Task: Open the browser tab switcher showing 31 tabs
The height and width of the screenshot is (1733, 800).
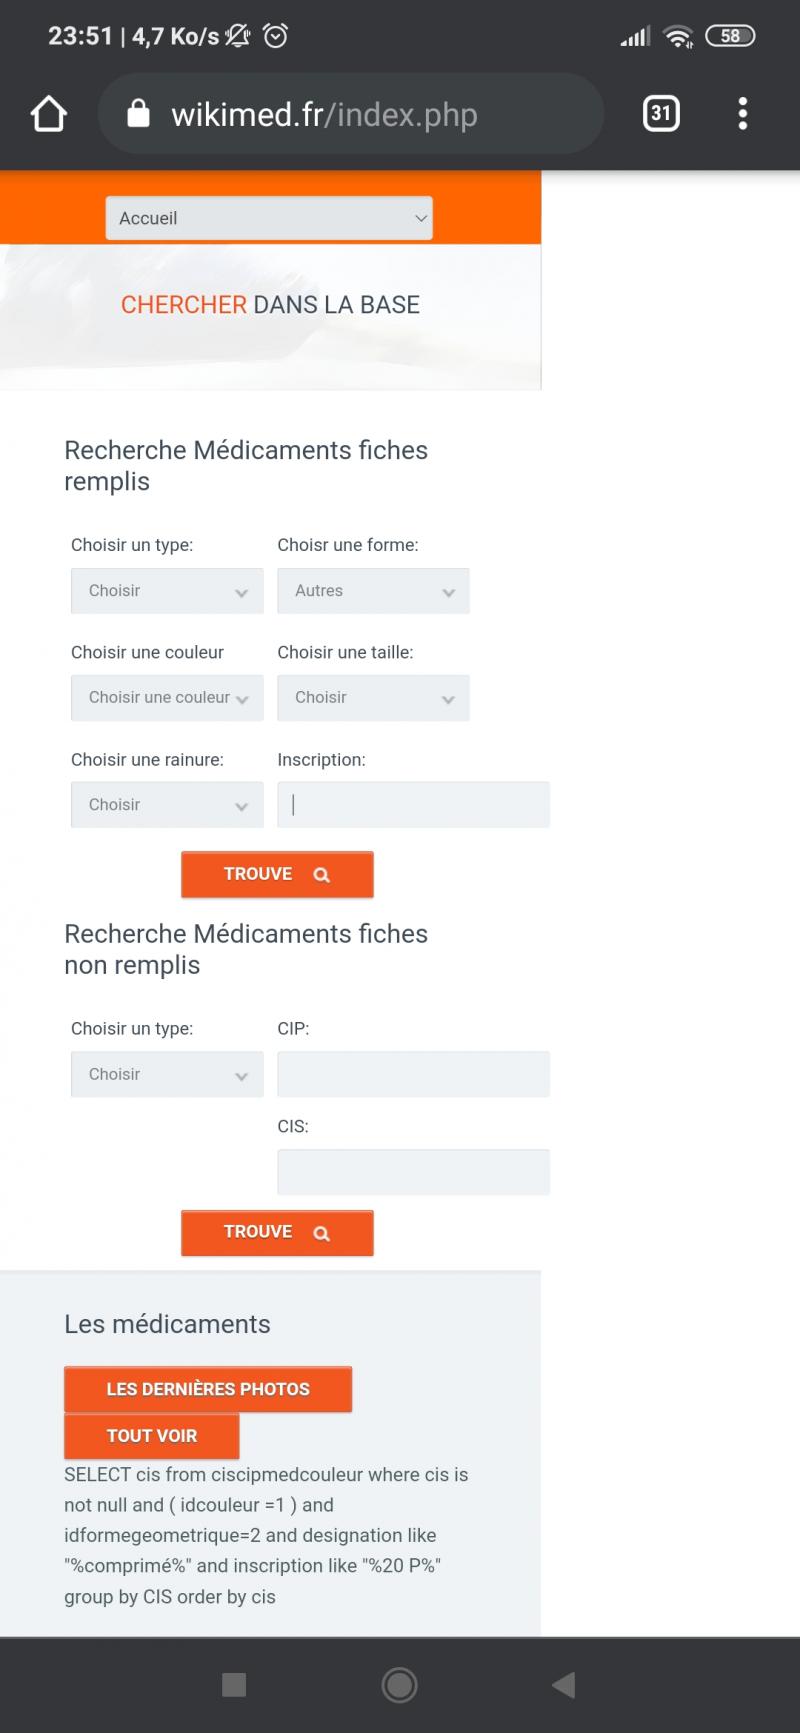Action: point(660,113)
